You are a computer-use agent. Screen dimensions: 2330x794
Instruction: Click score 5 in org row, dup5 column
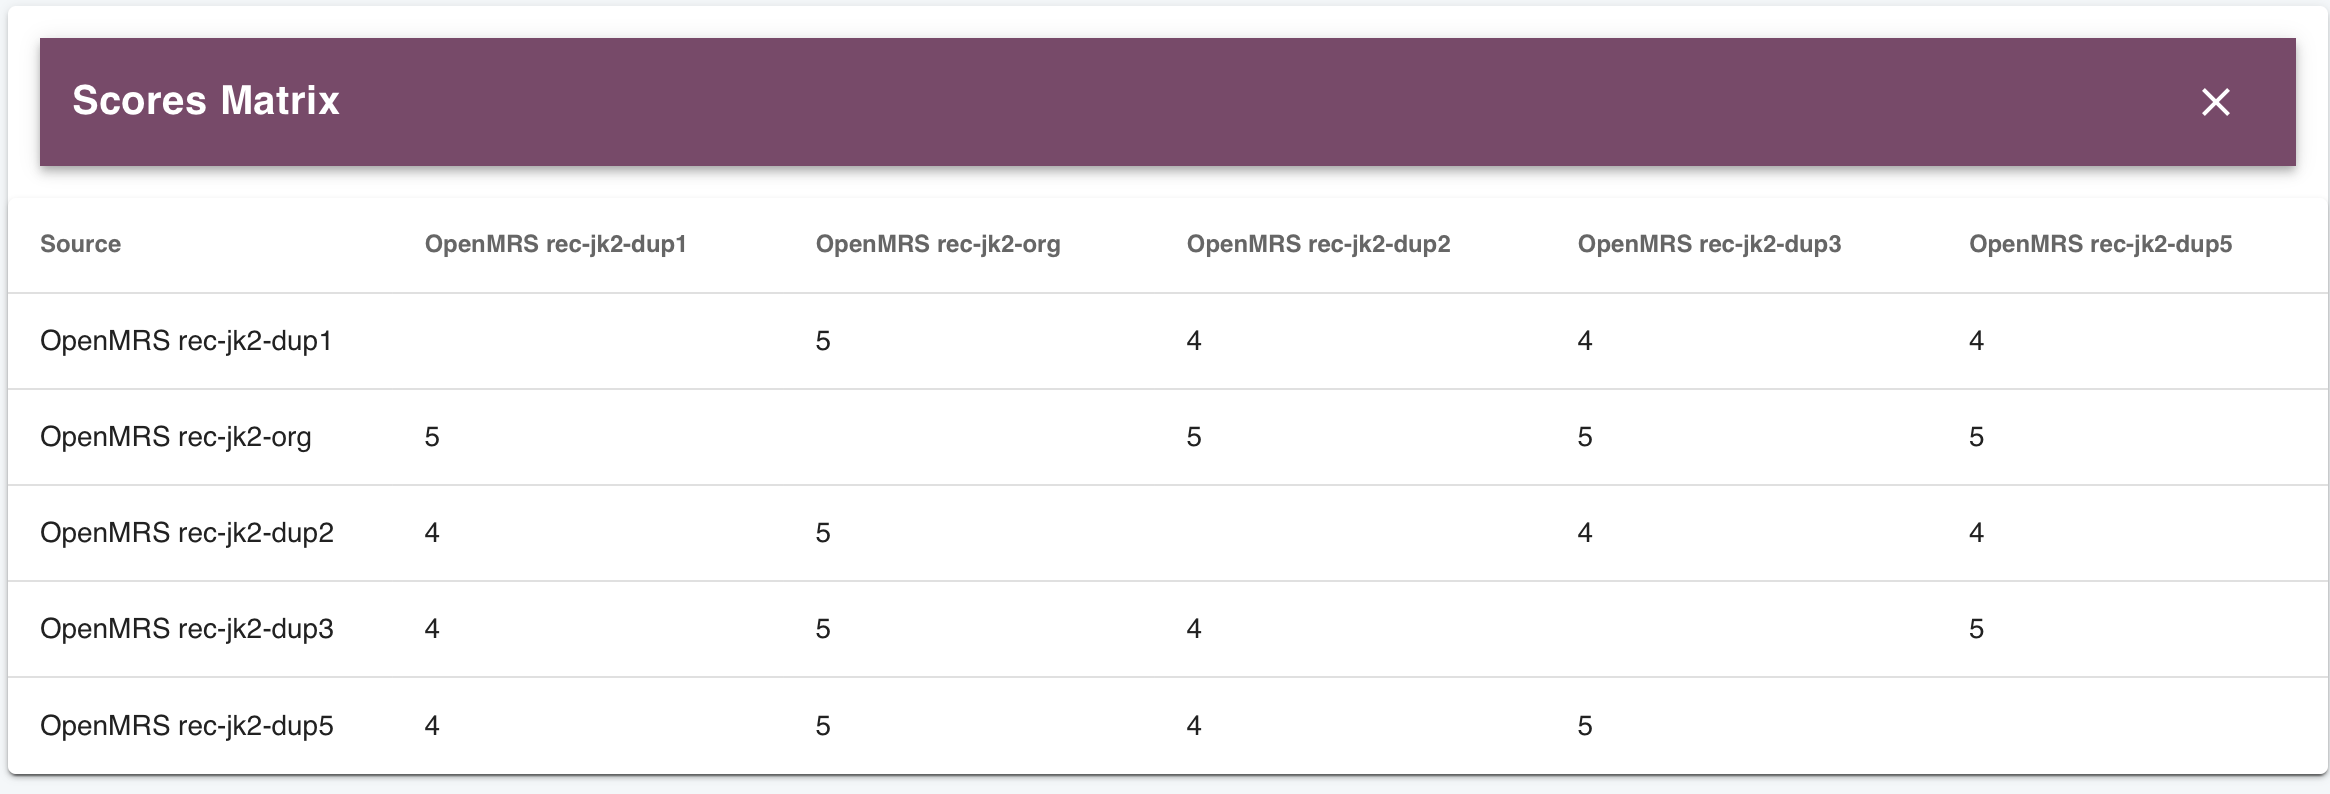(x=1976, y=437)
